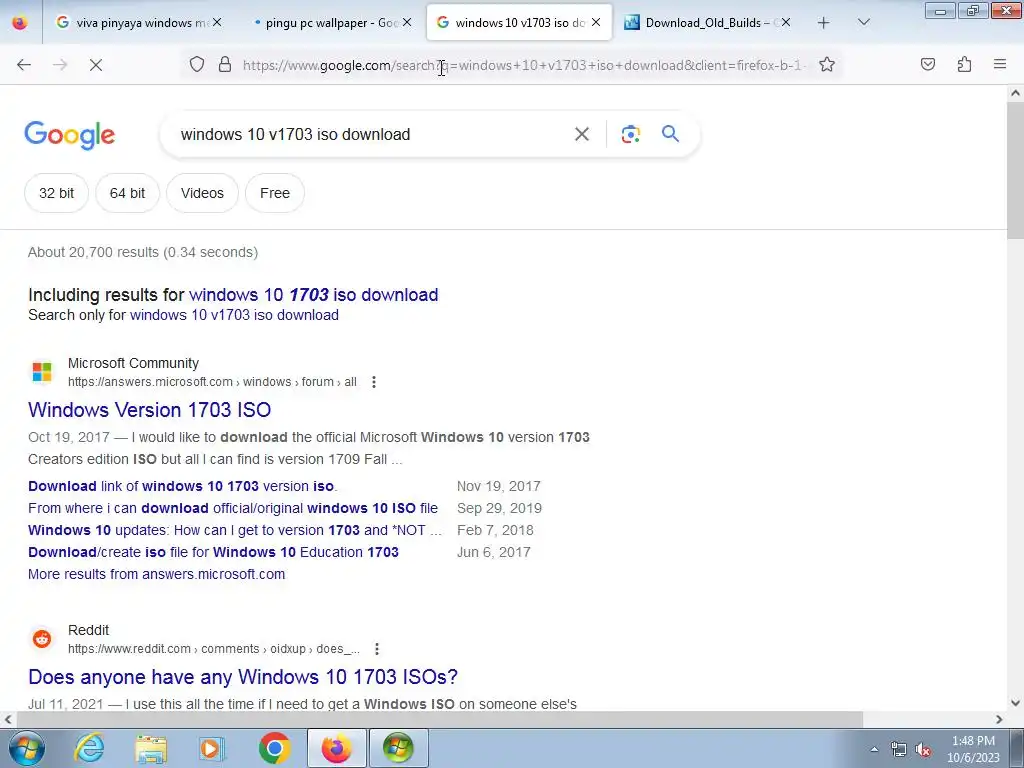Open Firefox View pinned icon
The image size is (1024, 768).
pyautogui.click(x=20, y=23)
